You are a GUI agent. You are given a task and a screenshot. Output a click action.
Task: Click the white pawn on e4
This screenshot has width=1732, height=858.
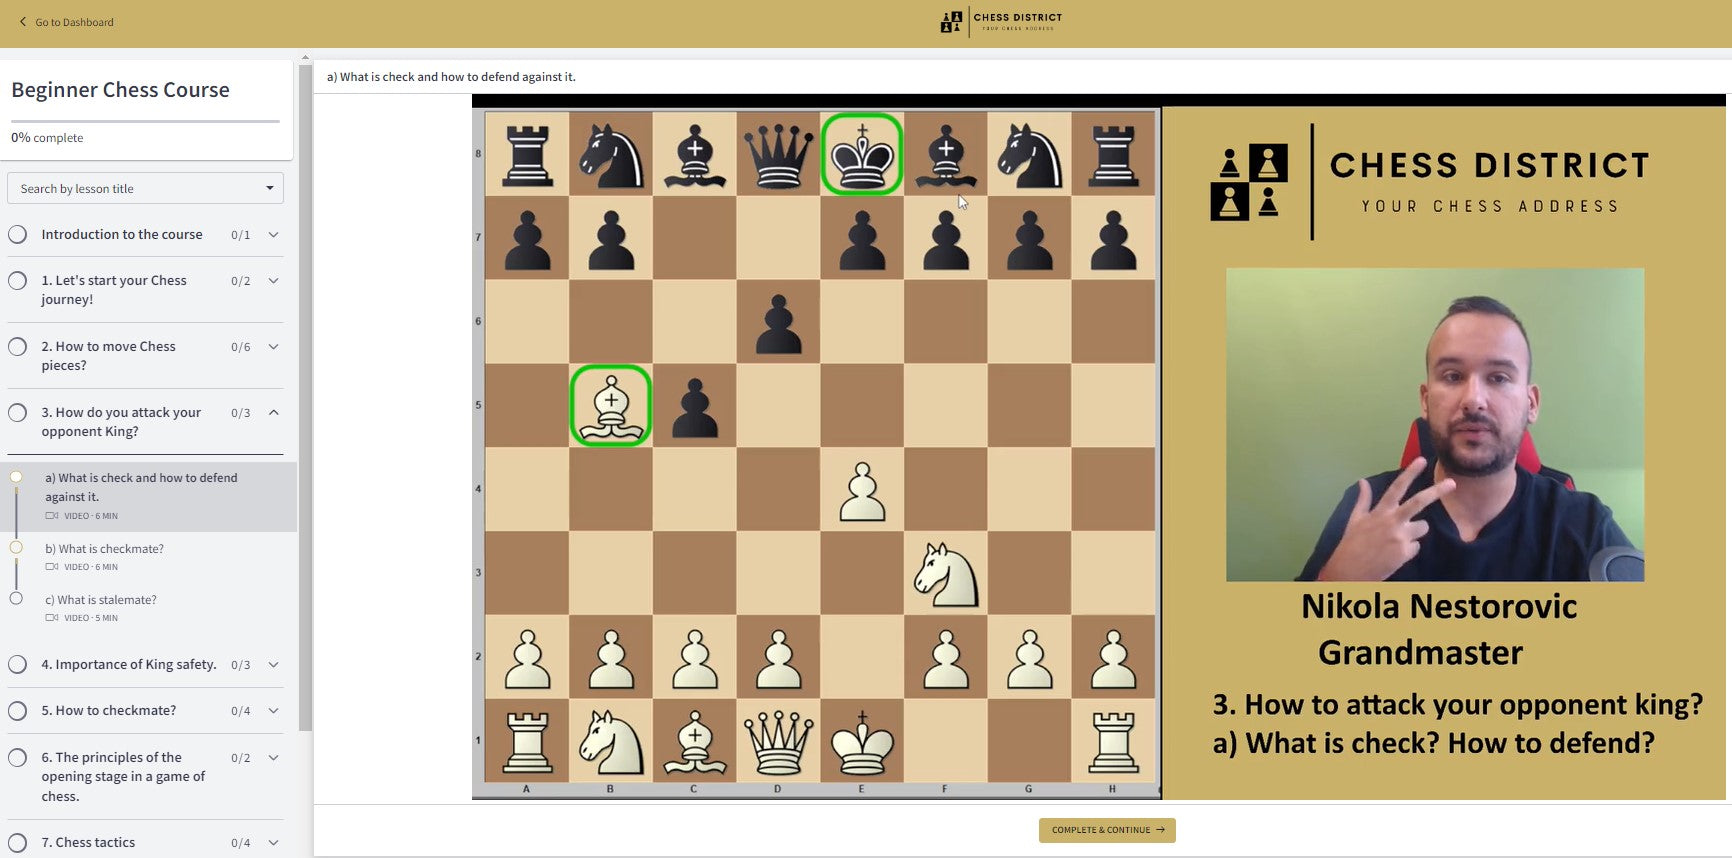pyautogui.click(x=862, y=490)
